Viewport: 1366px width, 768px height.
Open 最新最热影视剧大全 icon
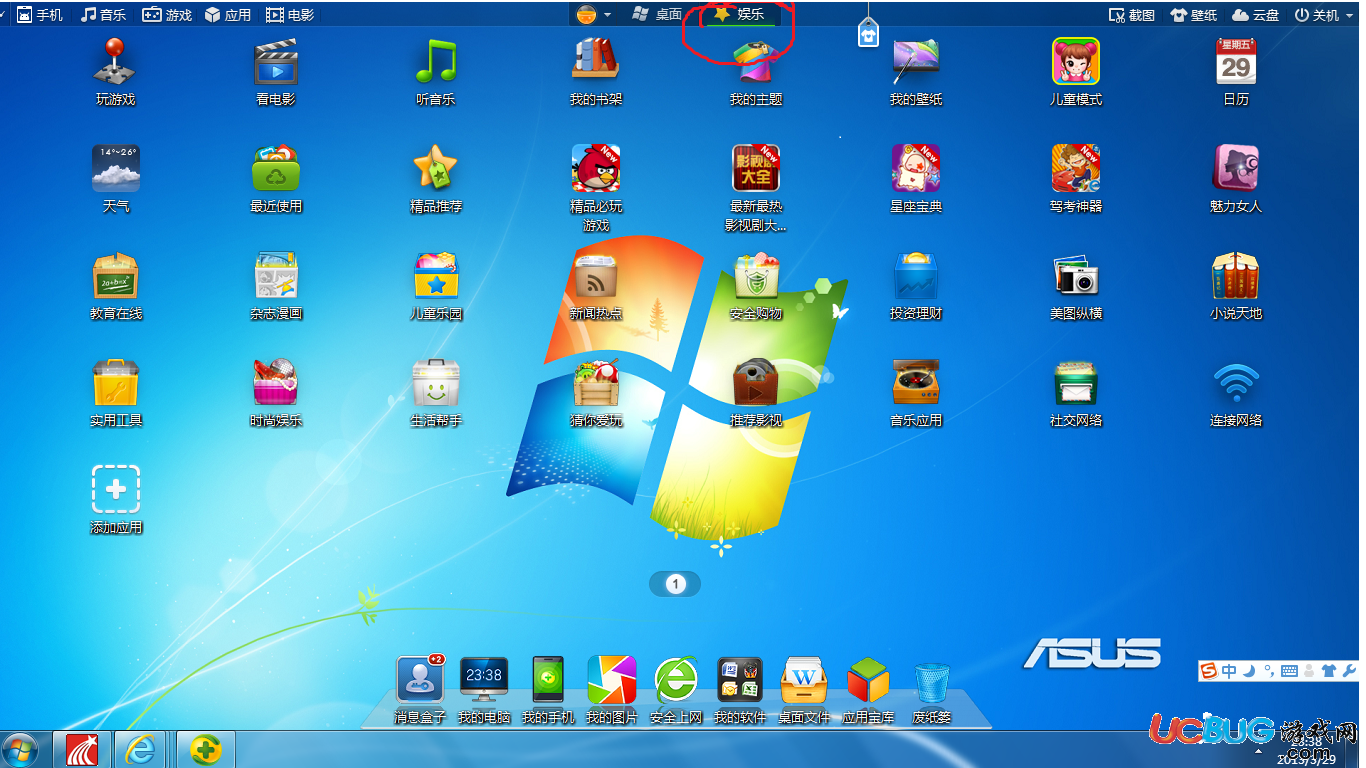tap(756, 168)
